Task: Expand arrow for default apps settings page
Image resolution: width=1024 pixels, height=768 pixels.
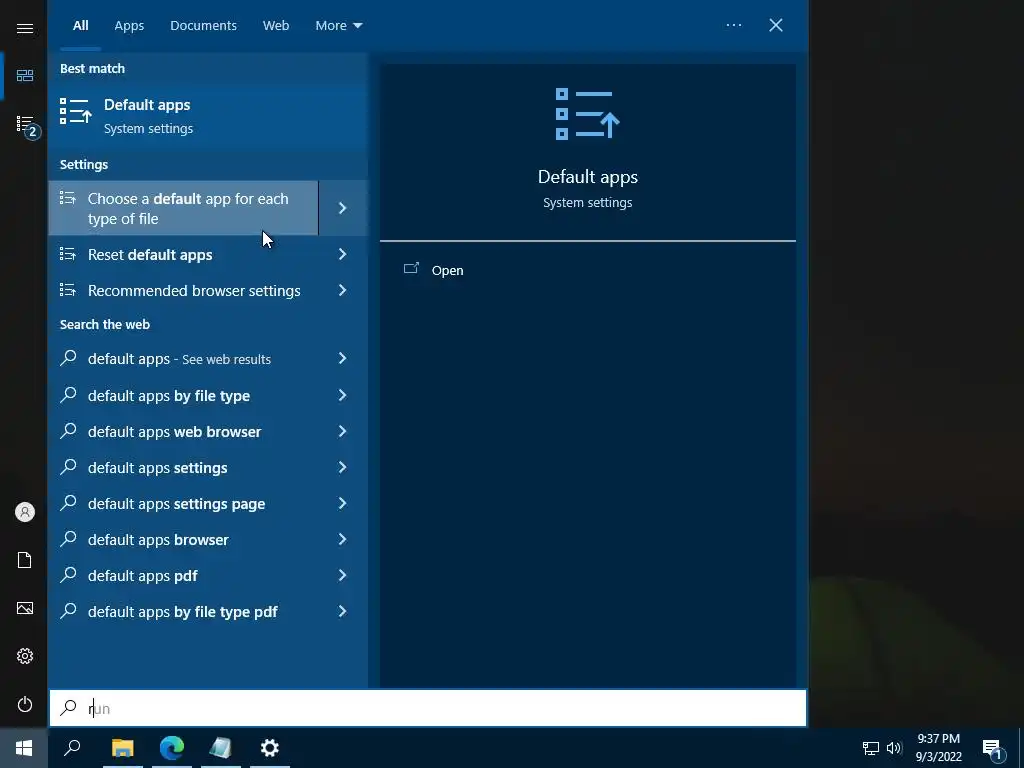Action: tap(343, 503)
